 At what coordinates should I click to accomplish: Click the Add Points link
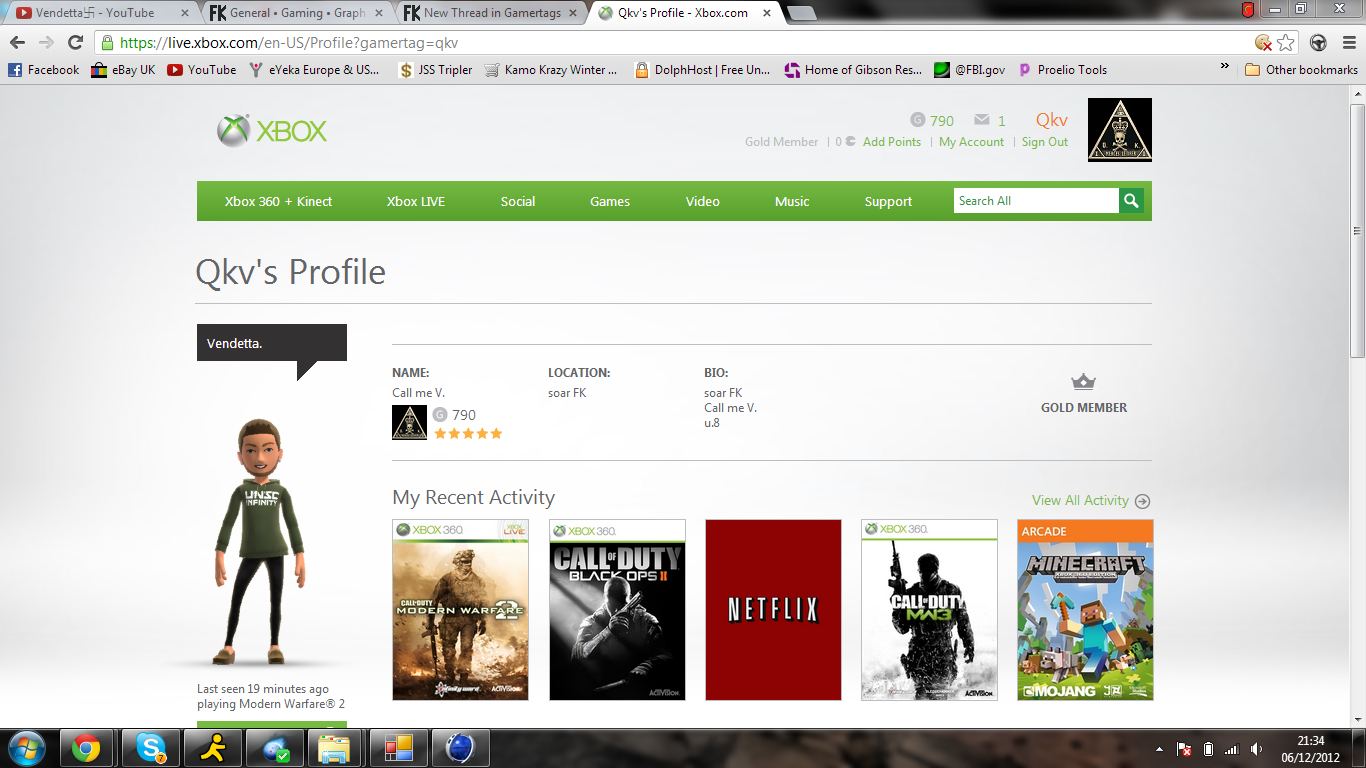tap(892, 142)
